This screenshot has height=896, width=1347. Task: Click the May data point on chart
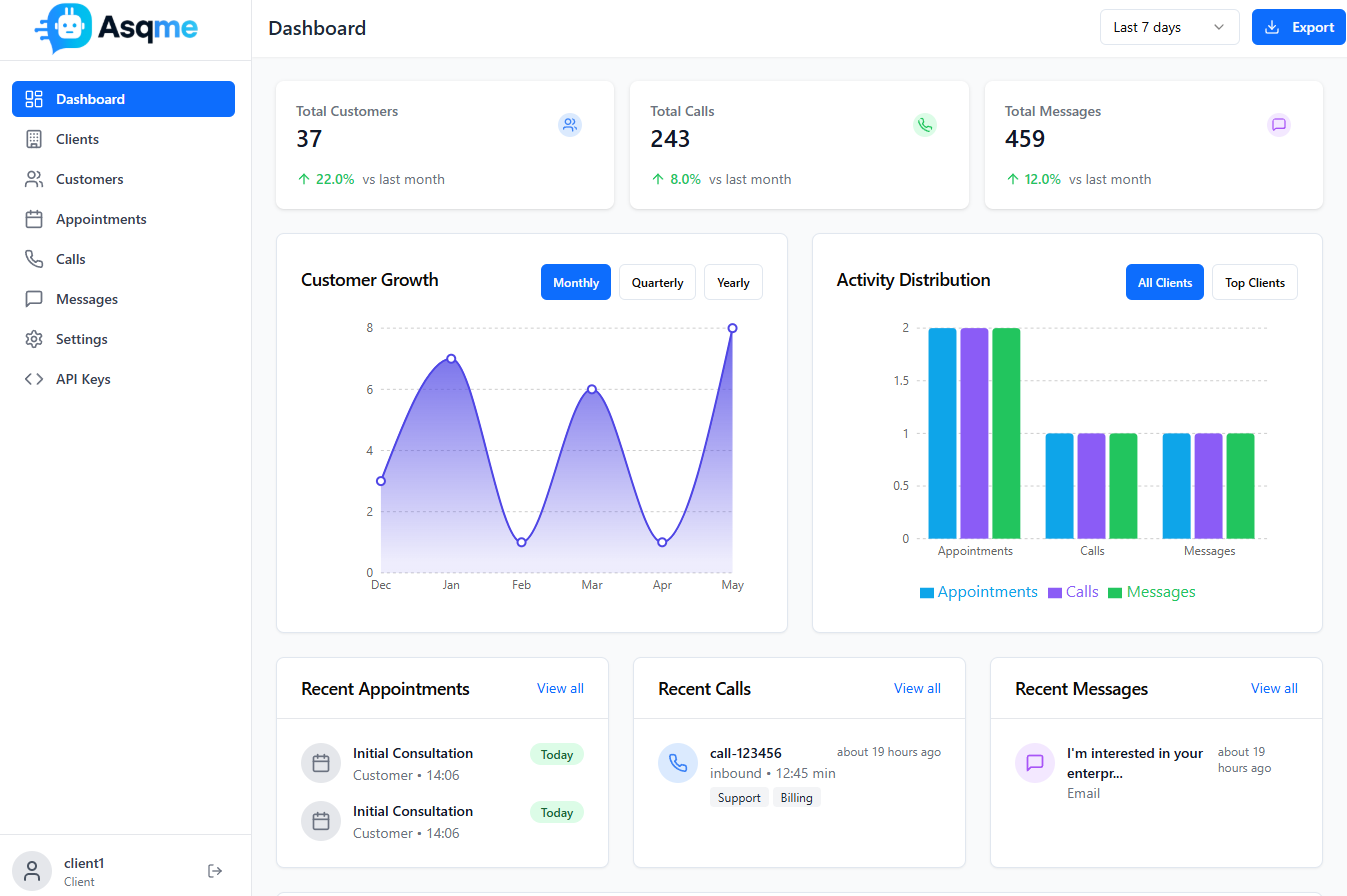732,328
